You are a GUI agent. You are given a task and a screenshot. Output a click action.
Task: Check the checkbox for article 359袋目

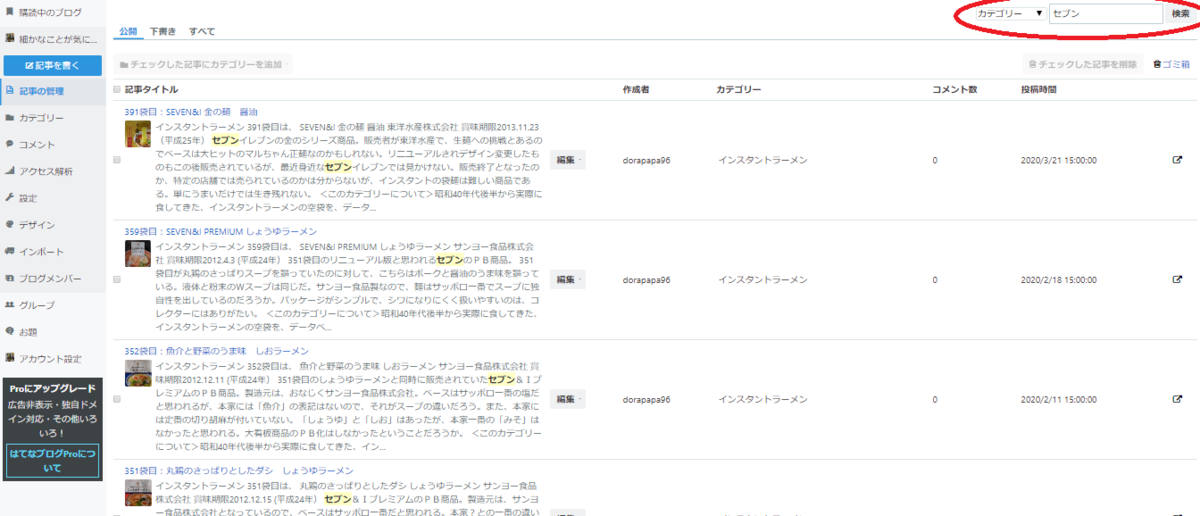[x=117, y=280]
